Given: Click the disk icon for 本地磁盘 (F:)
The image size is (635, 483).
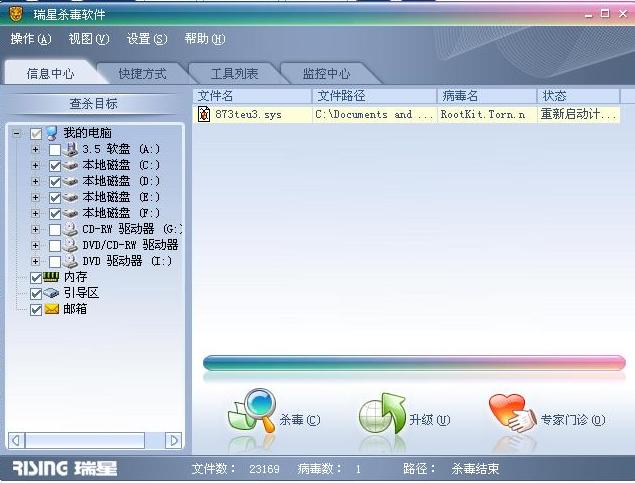Looking at the screenshot, I should coord(70,213).
